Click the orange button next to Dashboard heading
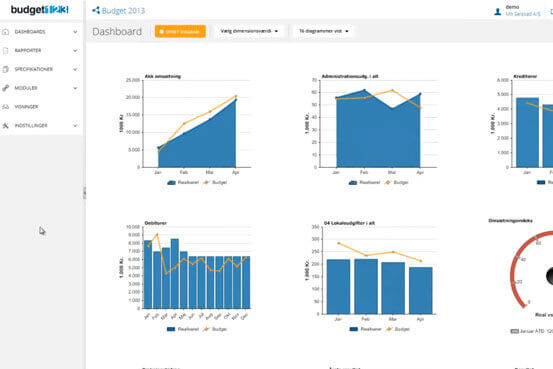The width and height of the screenshot is (553, 369). pyautogui.click(x=180, y=31)
